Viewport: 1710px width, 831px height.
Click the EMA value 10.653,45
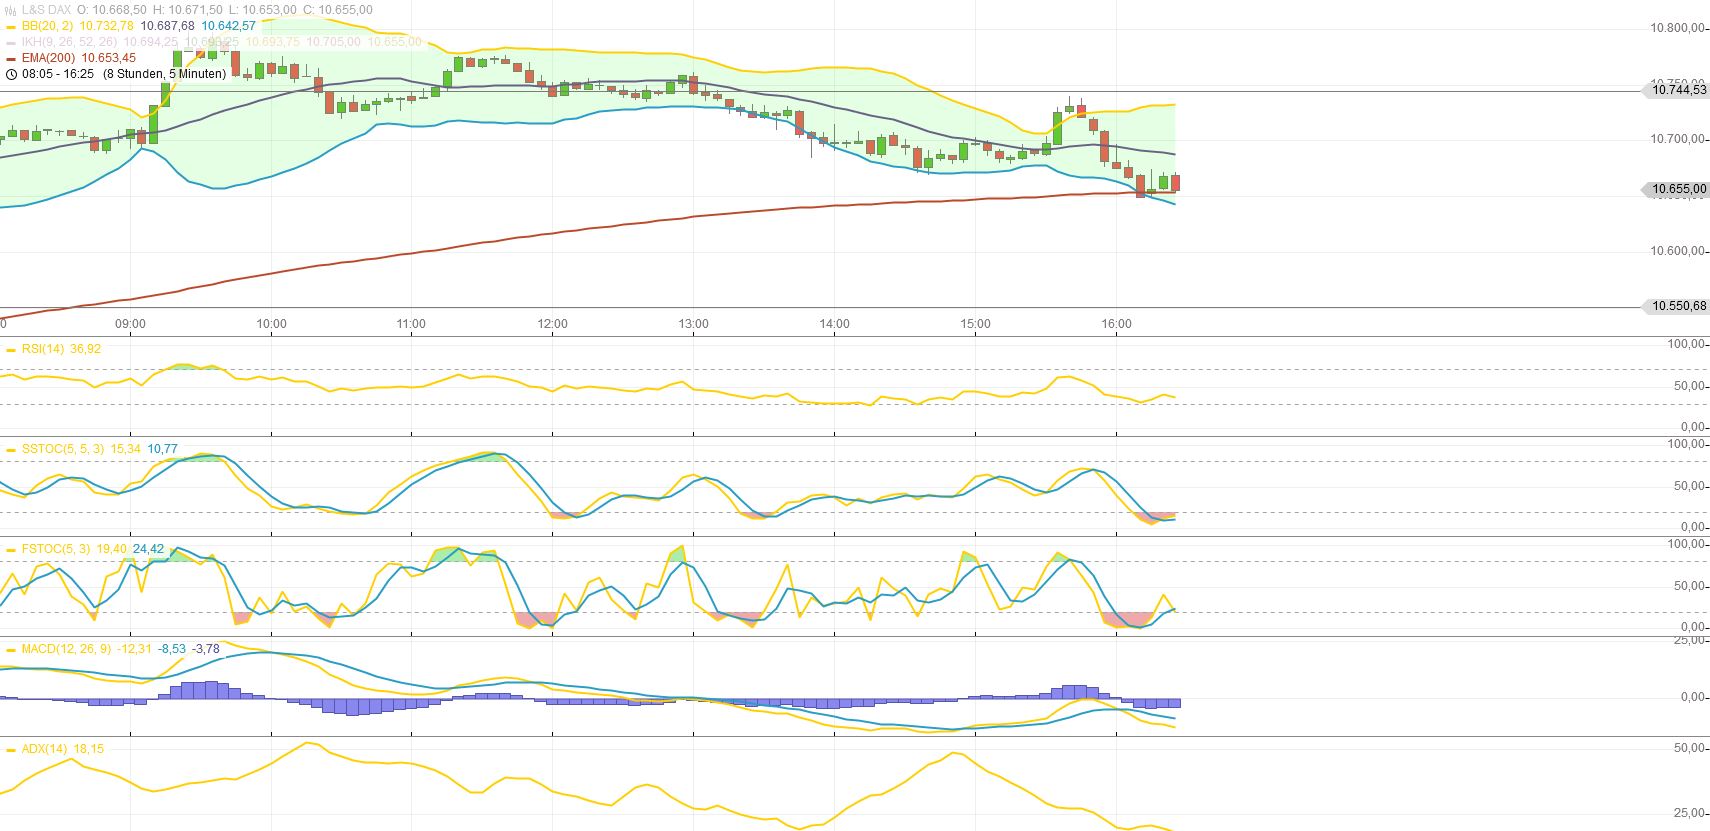pos(109,58)
